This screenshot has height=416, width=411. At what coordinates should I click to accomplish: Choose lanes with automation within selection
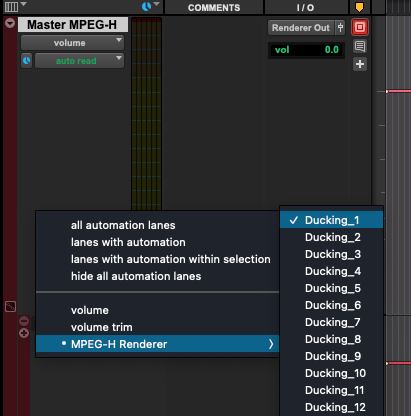tap(157, 259)
